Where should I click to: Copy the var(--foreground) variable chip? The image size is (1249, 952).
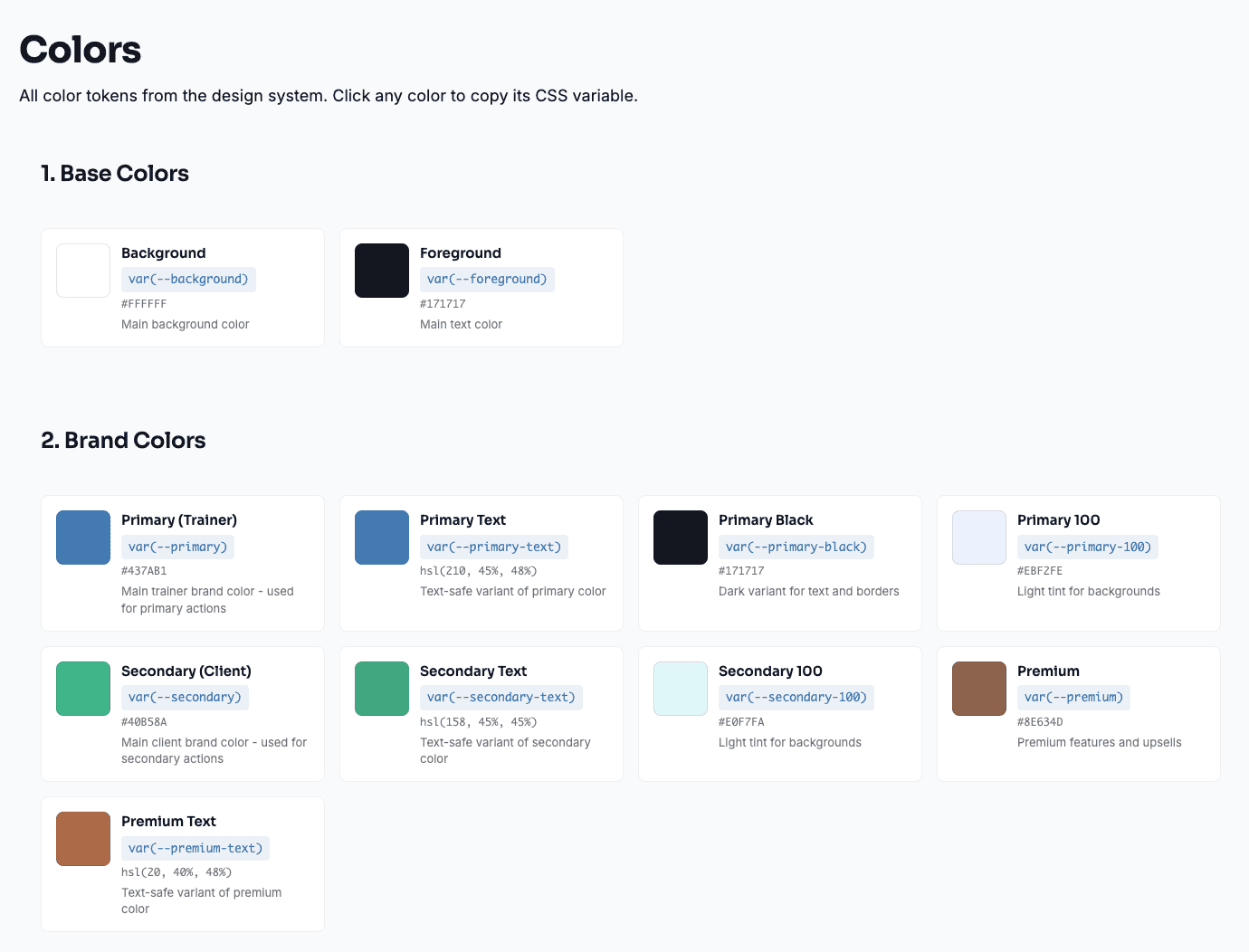point(487,279)
